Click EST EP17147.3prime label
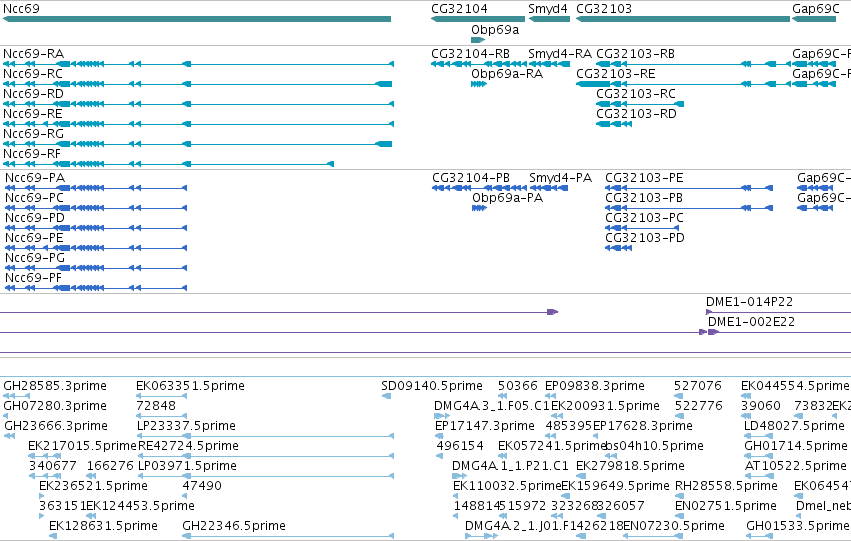The image size is (851, 541). point(485,426)
